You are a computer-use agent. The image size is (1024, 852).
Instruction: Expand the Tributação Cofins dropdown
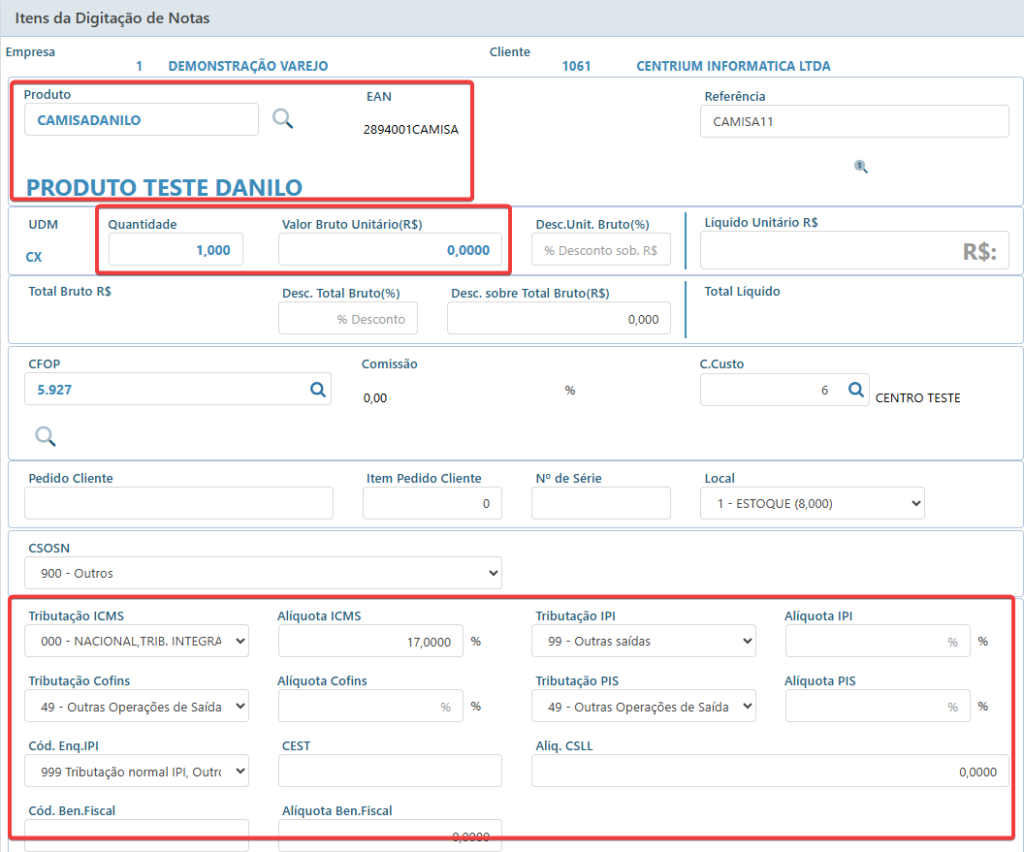pyautogui.click(x=136, y=706)
